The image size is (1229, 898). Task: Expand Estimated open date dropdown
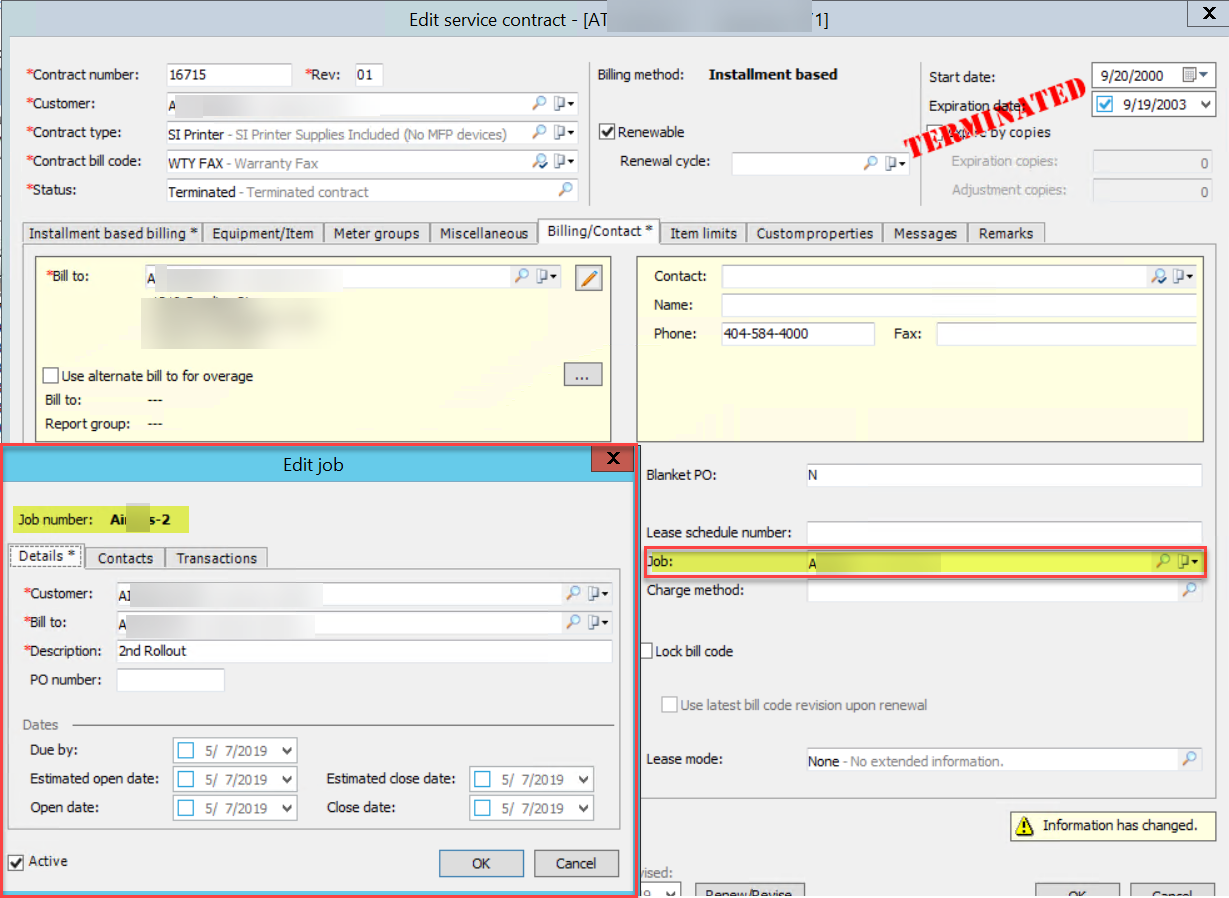[x=287, y=779]
